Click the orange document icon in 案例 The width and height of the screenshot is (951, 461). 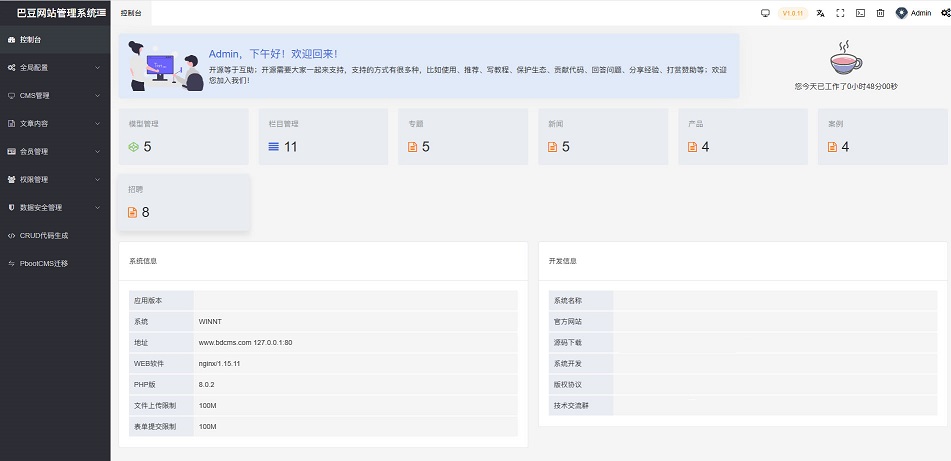coord(832,147)
